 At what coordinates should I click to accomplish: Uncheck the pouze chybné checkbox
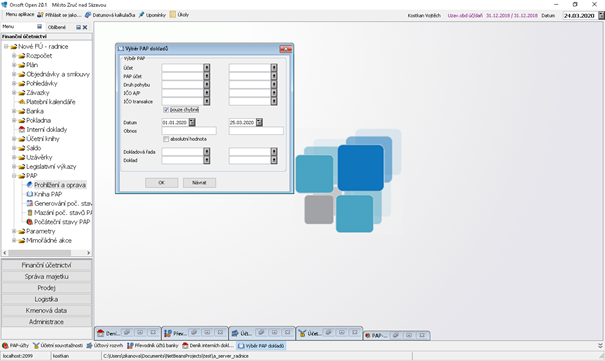tap(166, 110)
